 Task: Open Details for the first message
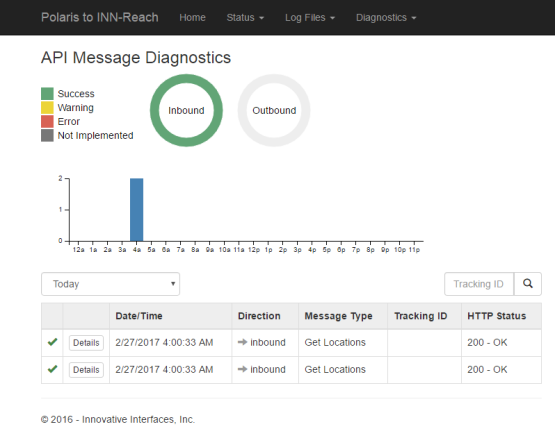pyautogui.click(x=86, y=343)
